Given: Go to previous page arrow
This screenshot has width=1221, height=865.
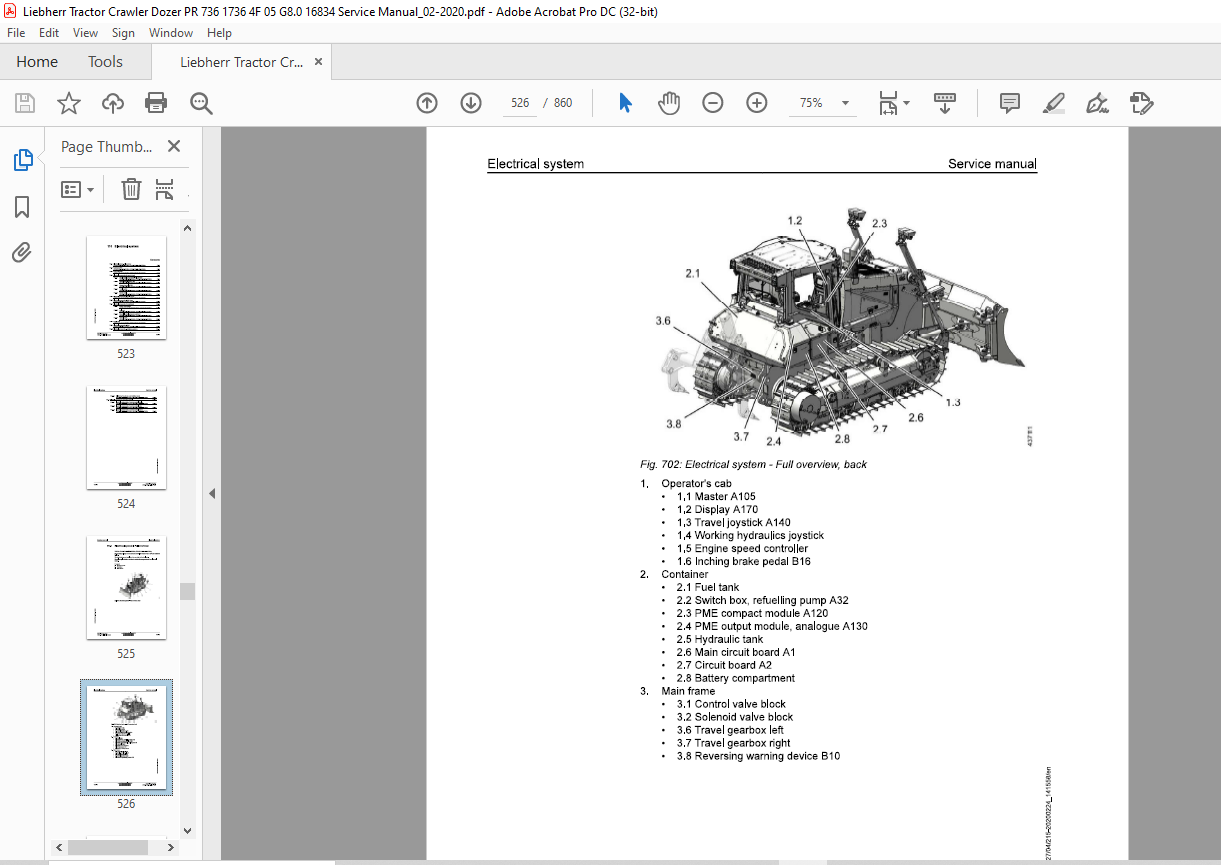Looking at the screenshot, I should pyautogui.click(x=427, y=103).
